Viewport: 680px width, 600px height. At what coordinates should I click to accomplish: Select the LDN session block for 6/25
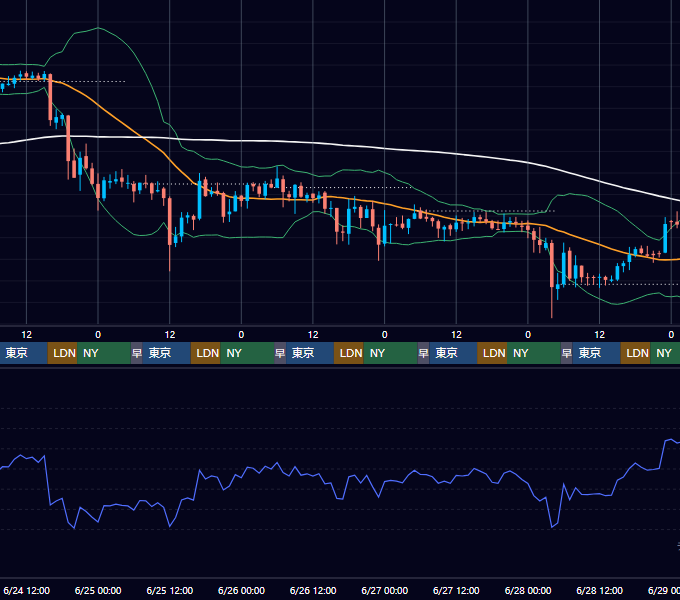[206, 353]
